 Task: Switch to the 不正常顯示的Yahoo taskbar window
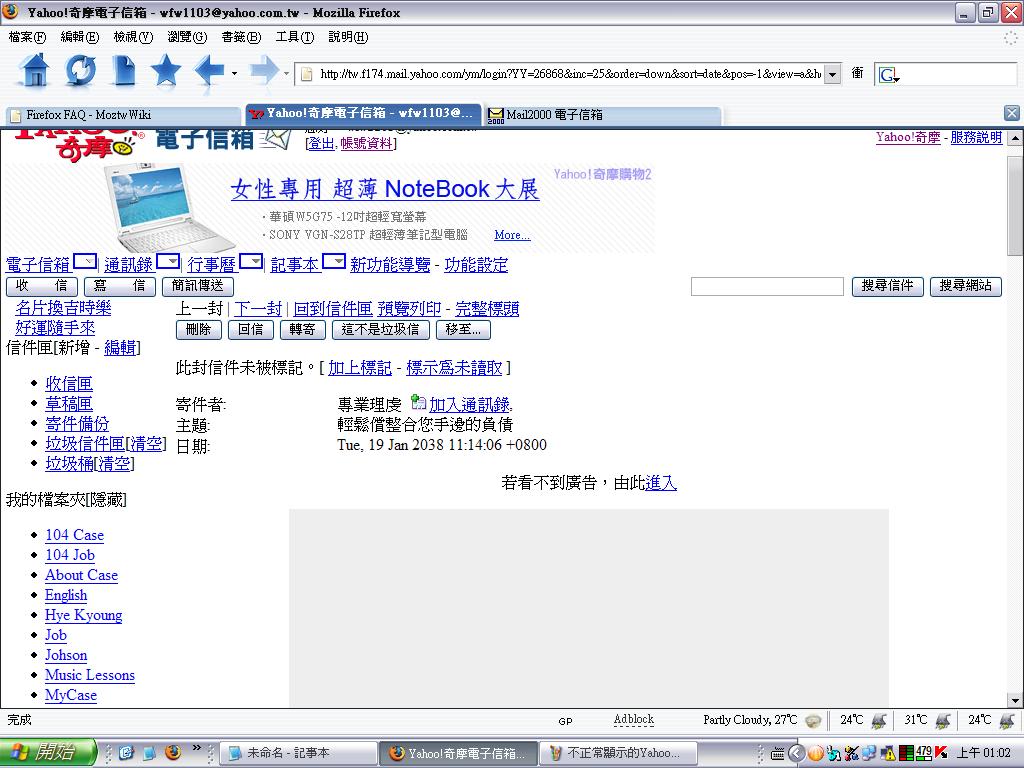click(x=618, y=753)
